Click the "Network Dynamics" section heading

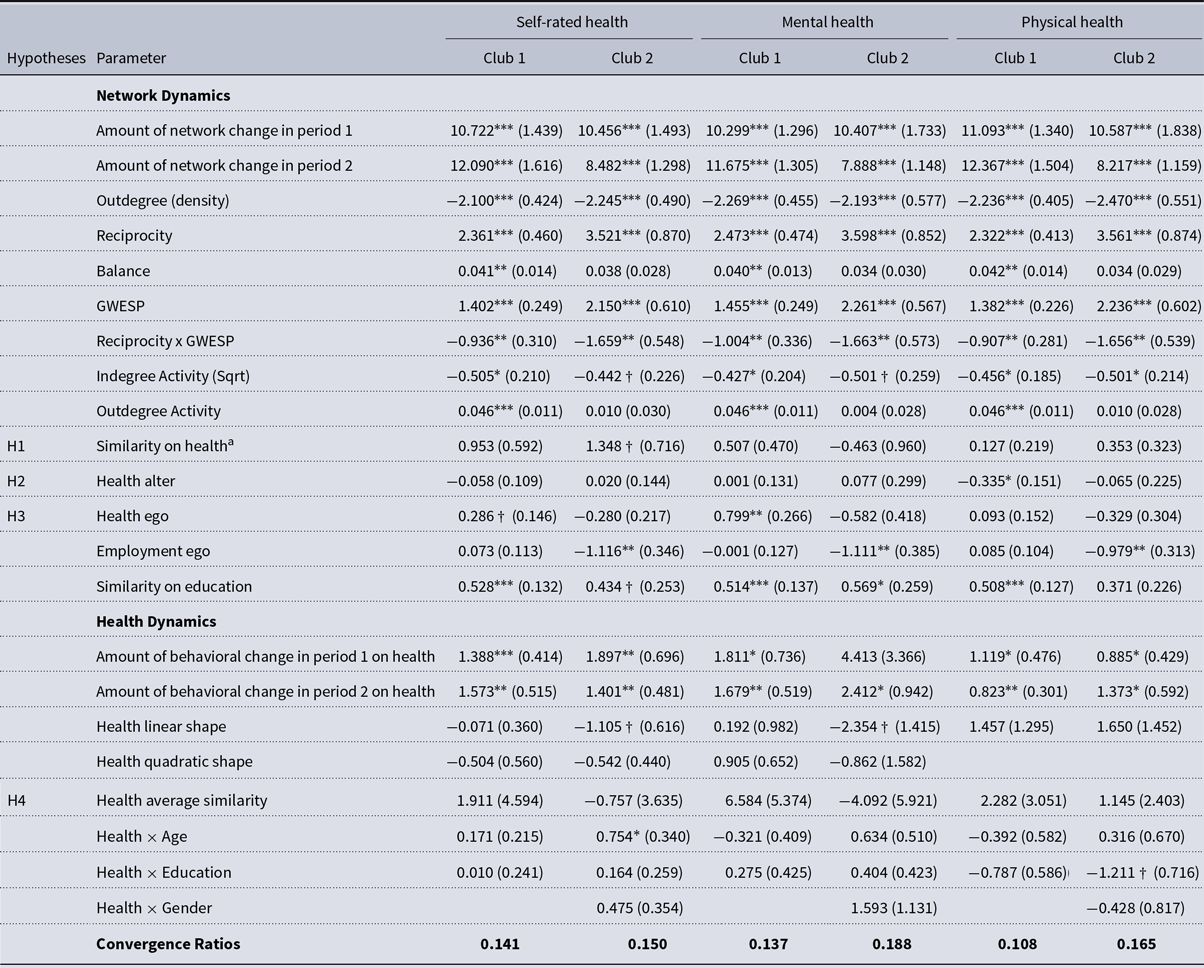163,96
